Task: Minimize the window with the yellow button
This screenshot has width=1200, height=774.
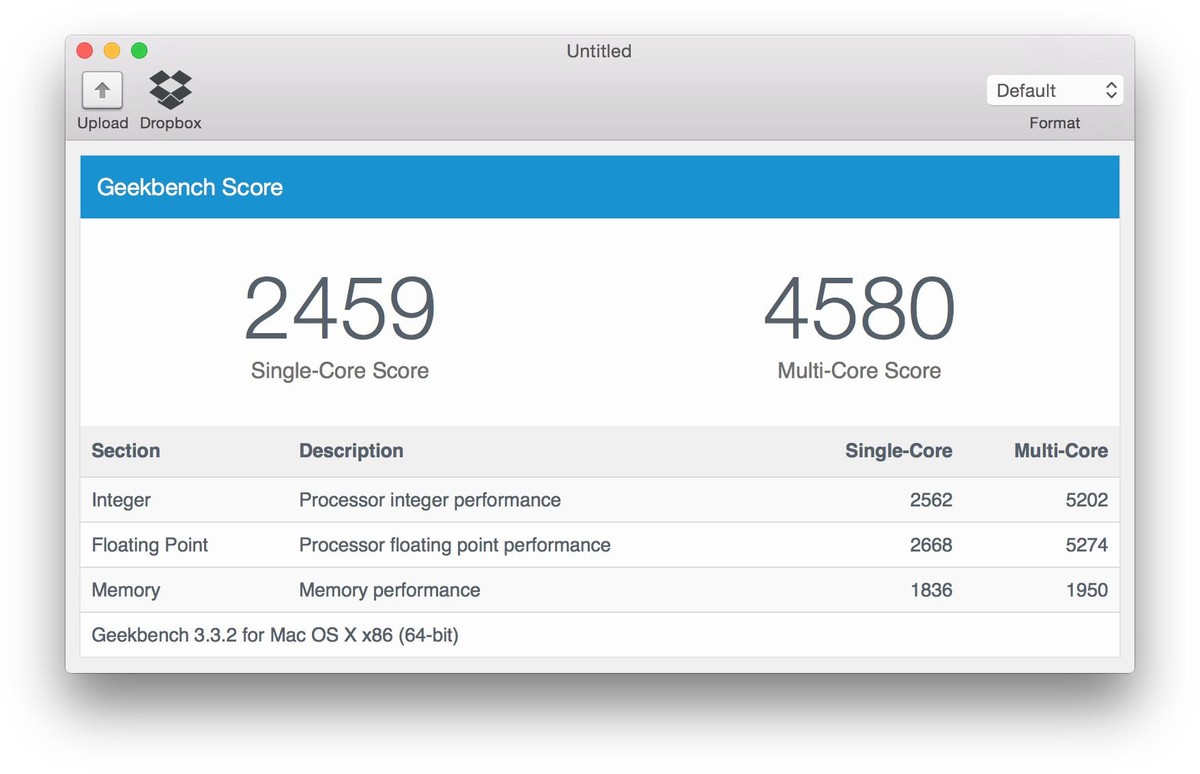Action: [x=112, y=50]
